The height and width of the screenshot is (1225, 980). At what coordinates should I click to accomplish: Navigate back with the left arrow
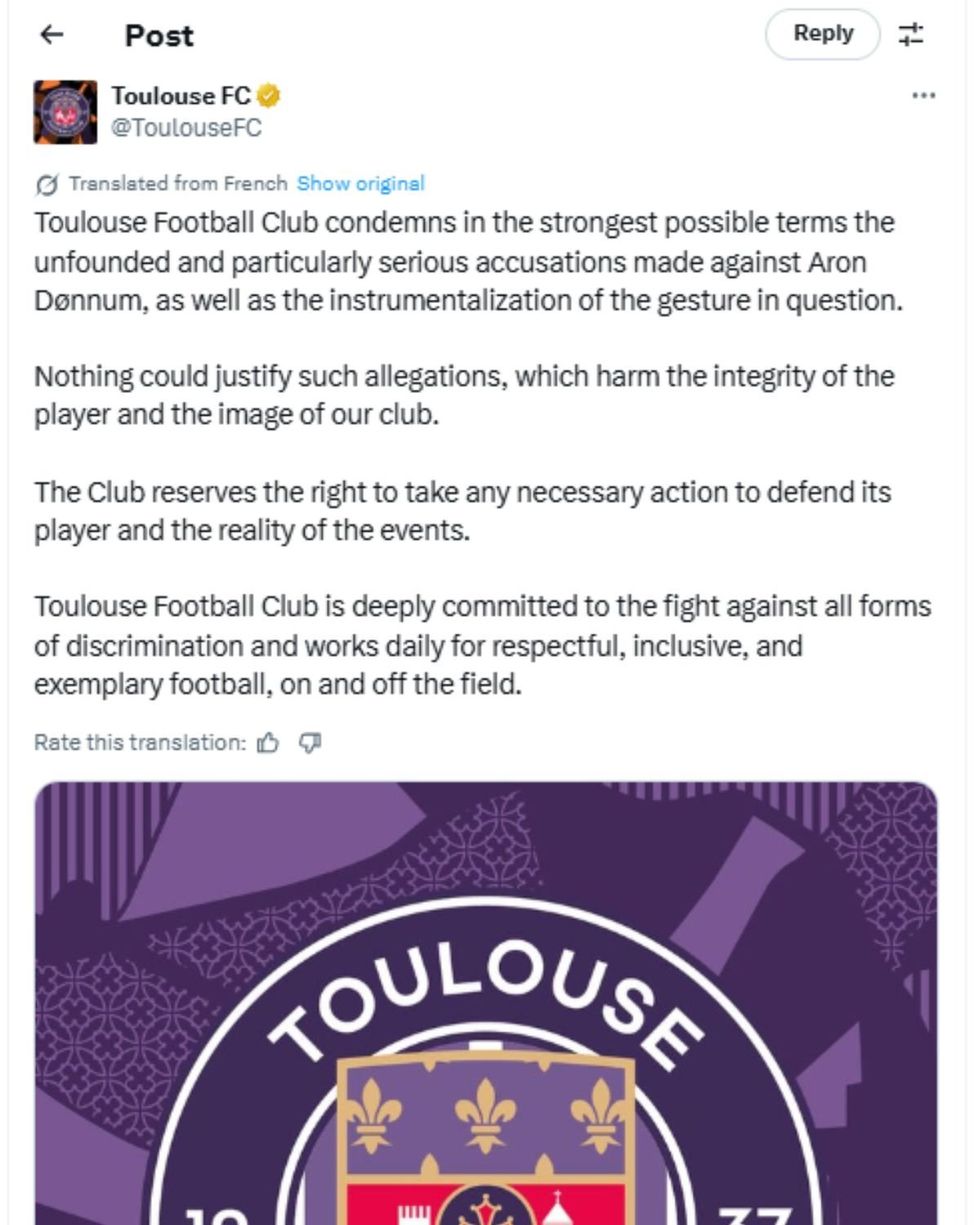tap(50, 35)
